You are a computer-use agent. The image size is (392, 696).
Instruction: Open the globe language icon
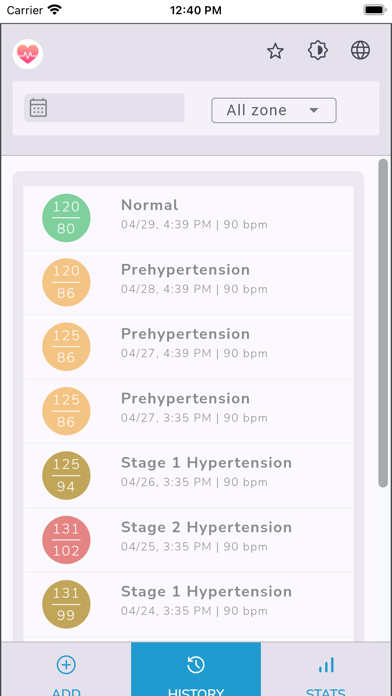[360, 50]
